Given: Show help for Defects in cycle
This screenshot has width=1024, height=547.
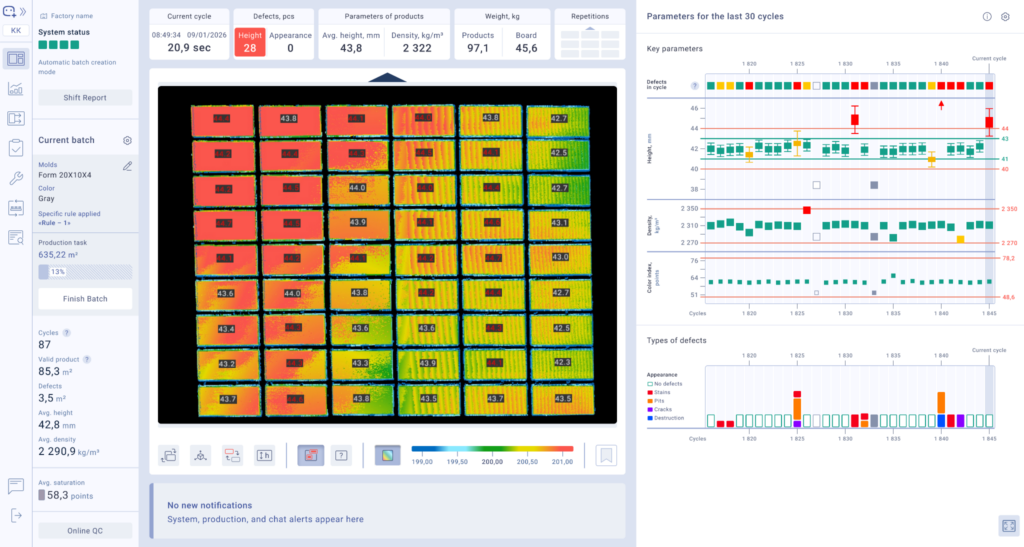Looking at the screenshot, I should tap(695, 86).
